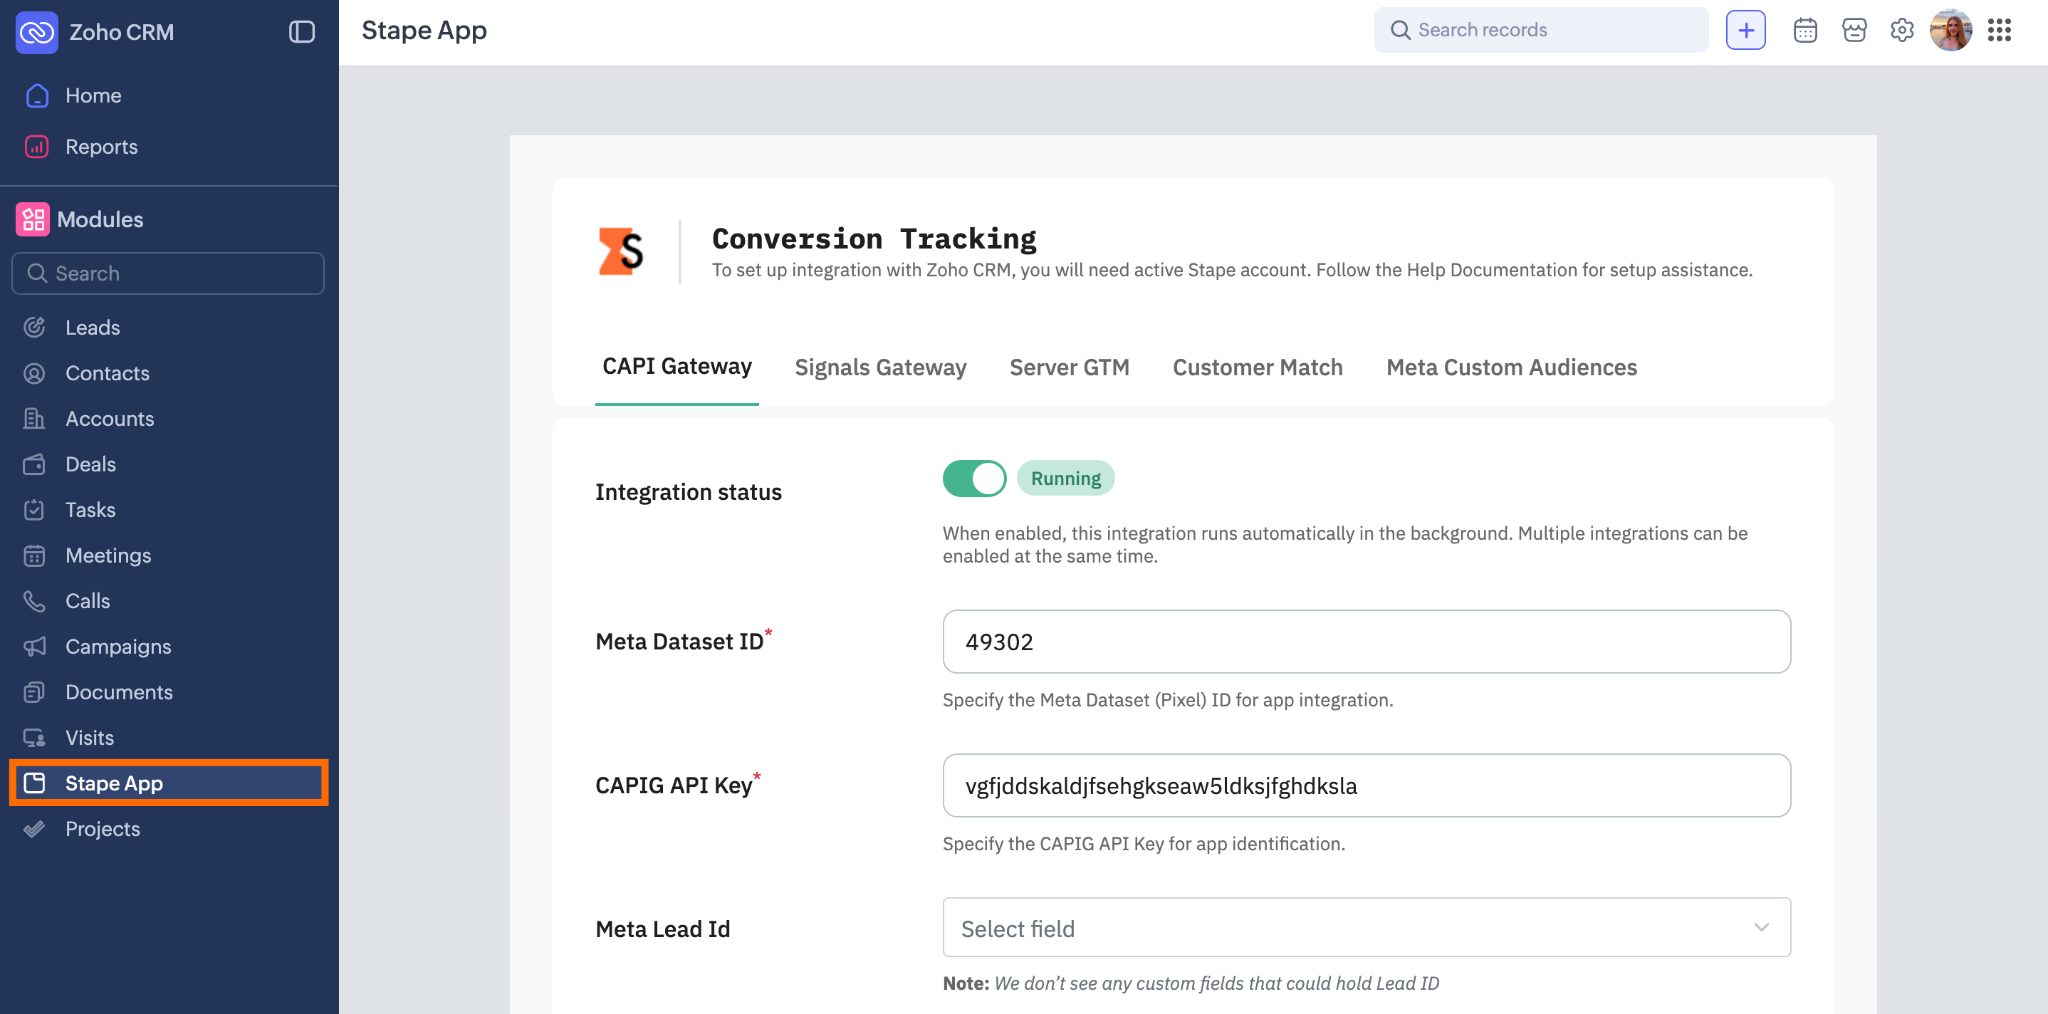Image resolution: width=2048 pixels, height=1014 pixels.
Task: Click the Deals wallet icon
Action: pos(35,464)
